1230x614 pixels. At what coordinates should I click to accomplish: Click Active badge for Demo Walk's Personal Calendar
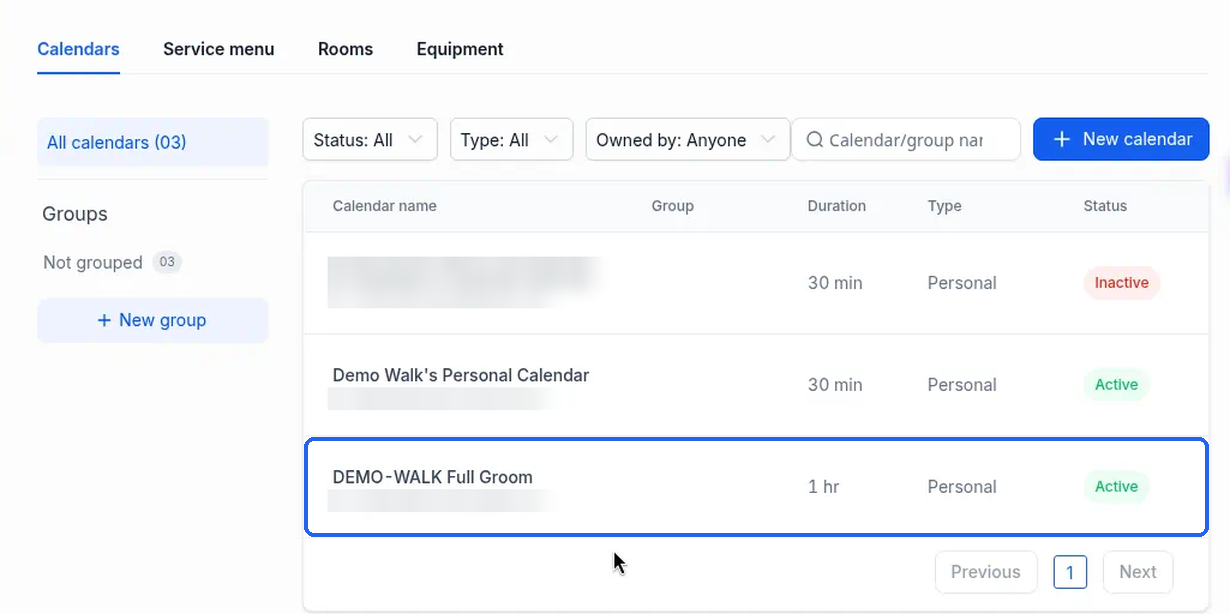tap(1117, 385)
